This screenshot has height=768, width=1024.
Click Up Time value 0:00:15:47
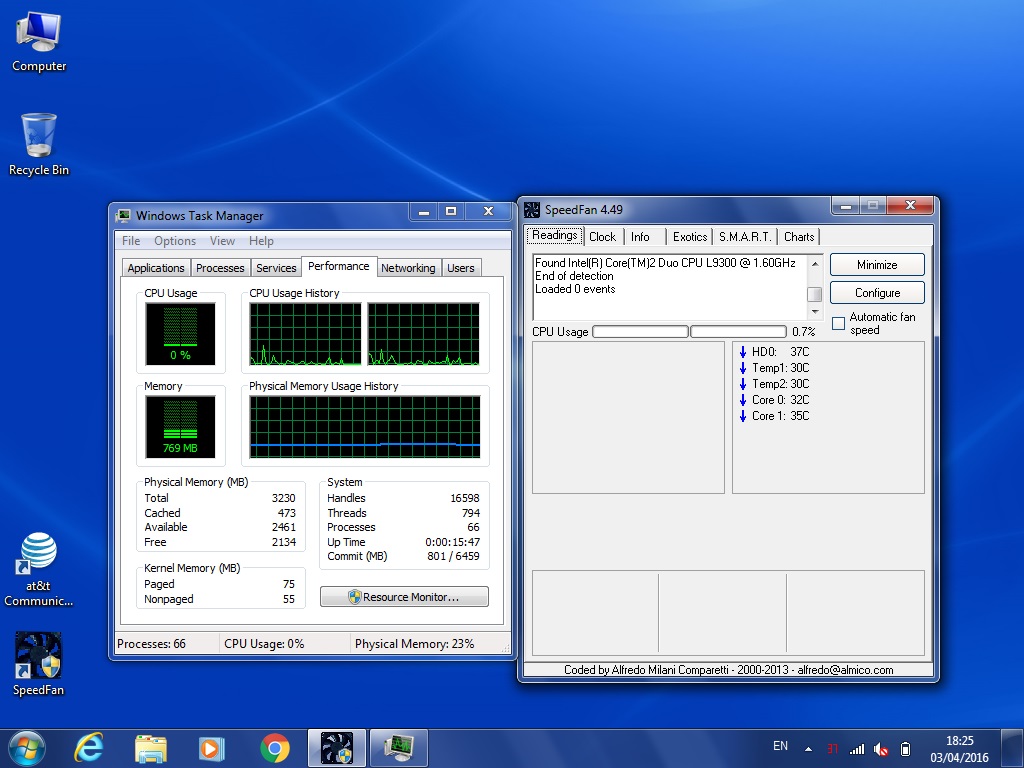click(452, 542)
